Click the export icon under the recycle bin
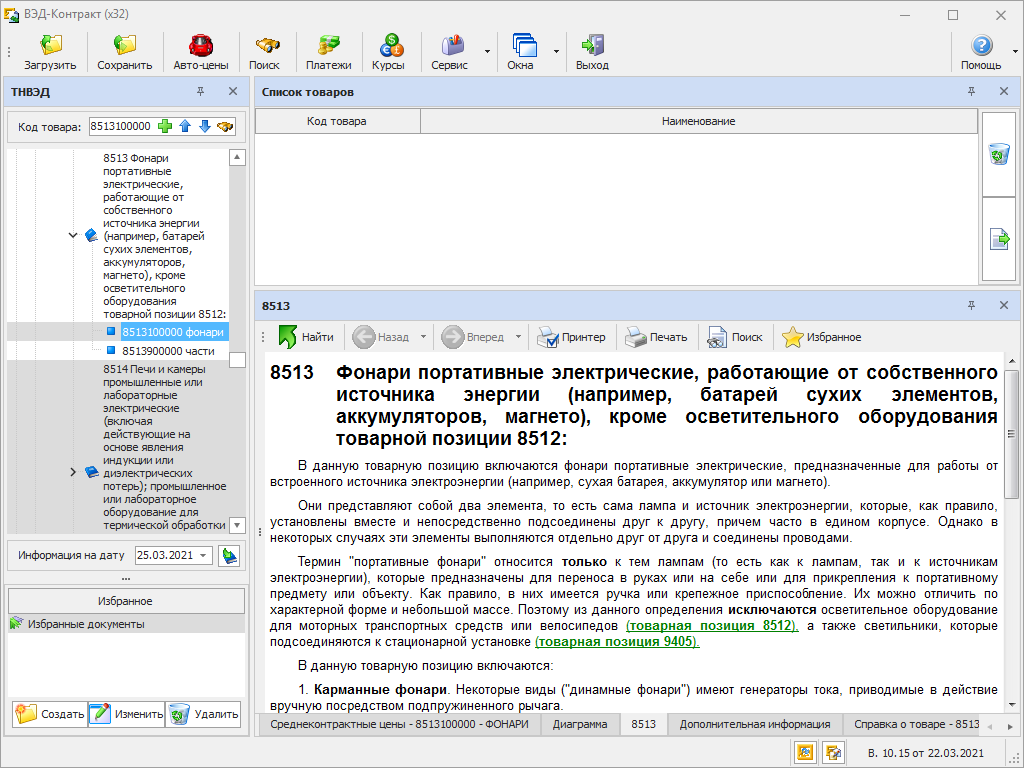The height and width of the screenshot is (768, 1024). coord(999,239)
